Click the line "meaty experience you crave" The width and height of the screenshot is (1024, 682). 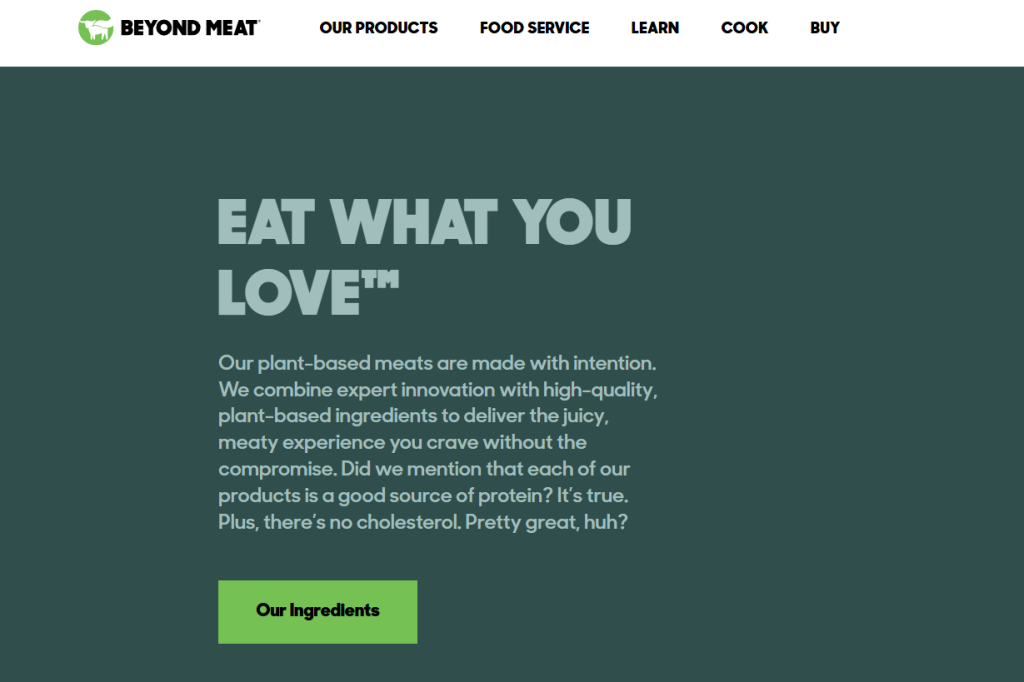tap(402, 442)
